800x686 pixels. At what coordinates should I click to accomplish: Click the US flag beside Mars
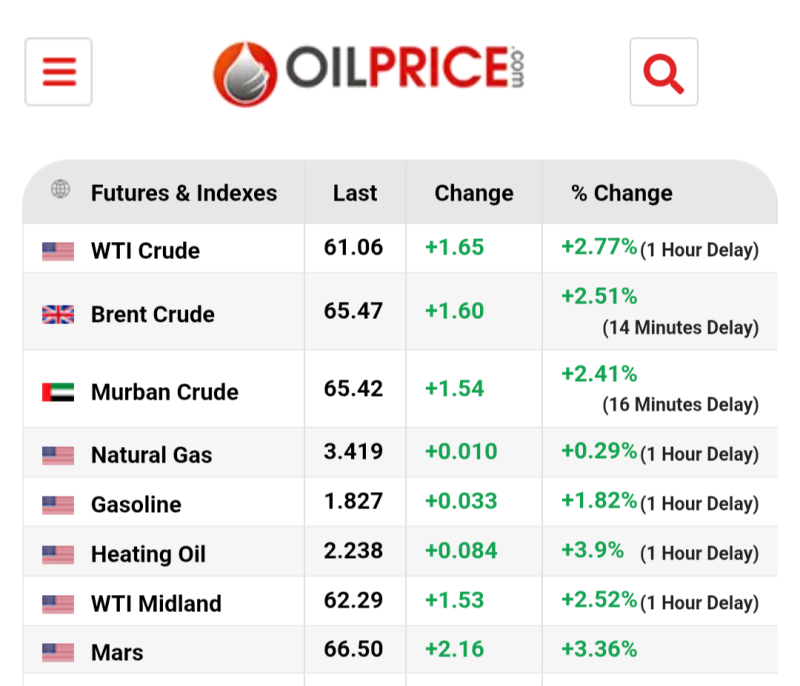58,653
